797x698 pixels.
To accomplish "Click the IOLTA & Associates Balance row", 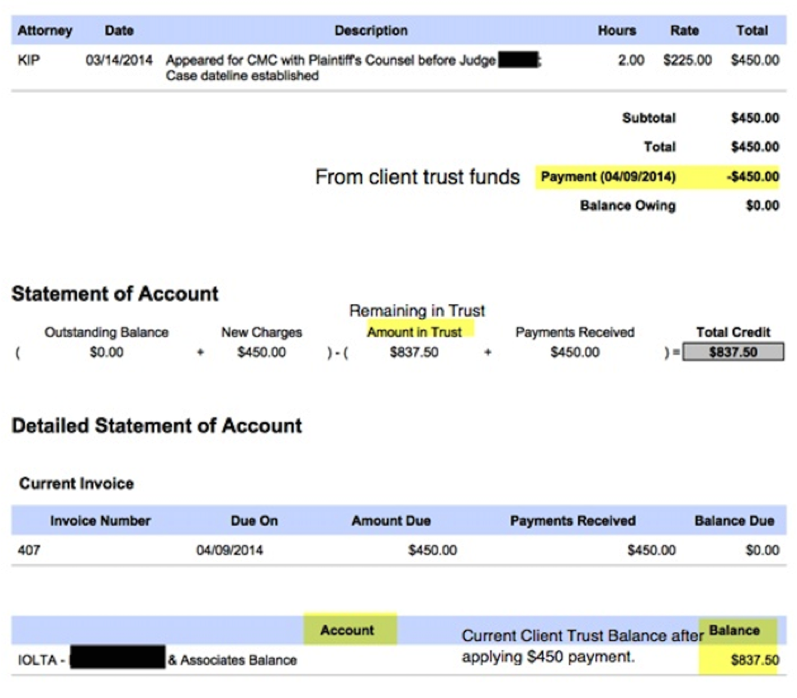I will 398,660.
